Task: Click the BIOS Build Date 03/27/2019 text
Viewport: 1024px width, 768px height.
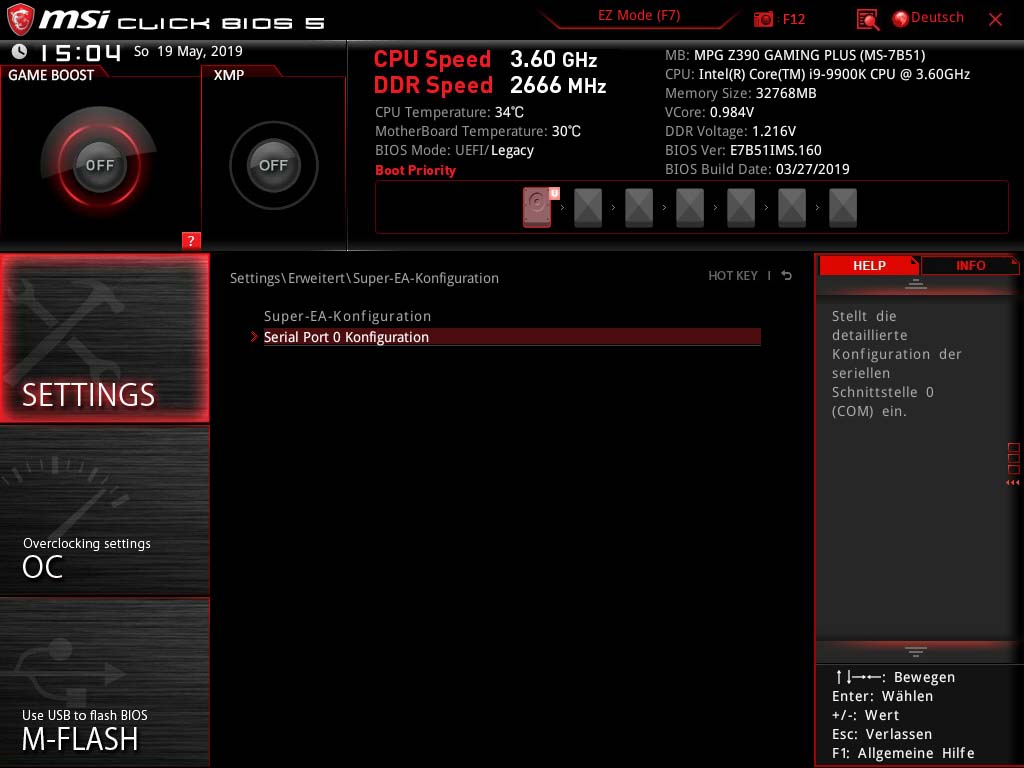Action: tap(757, 169)
